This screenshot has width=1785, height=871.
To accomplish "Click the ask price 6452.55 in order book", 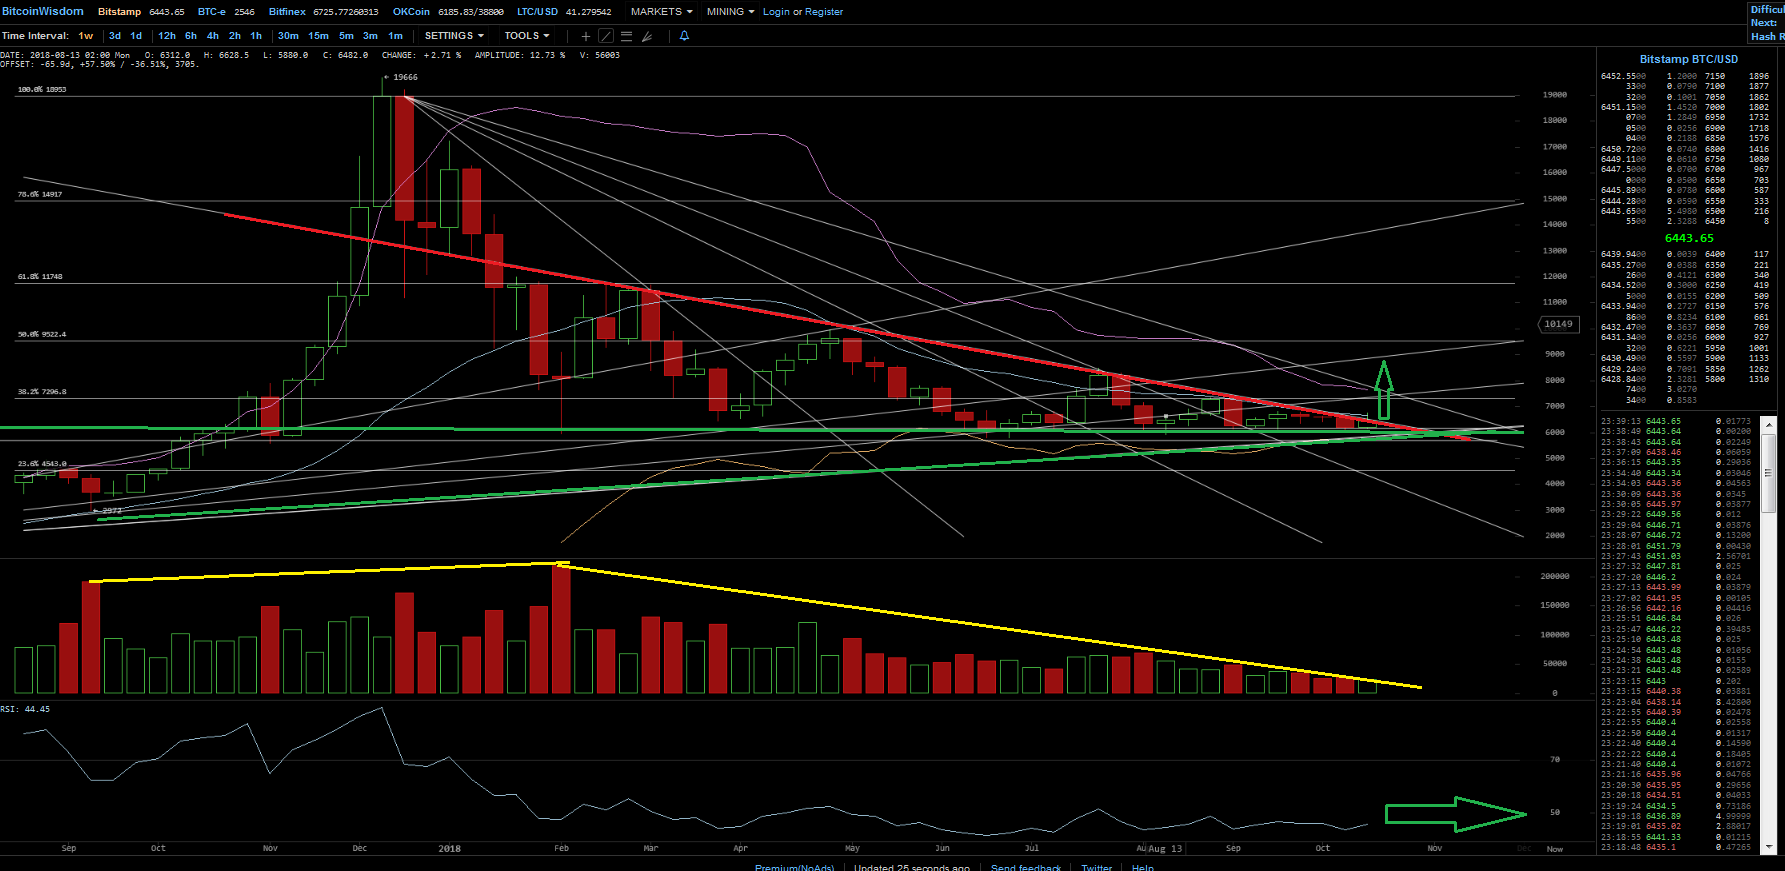I will [1623, 76].
